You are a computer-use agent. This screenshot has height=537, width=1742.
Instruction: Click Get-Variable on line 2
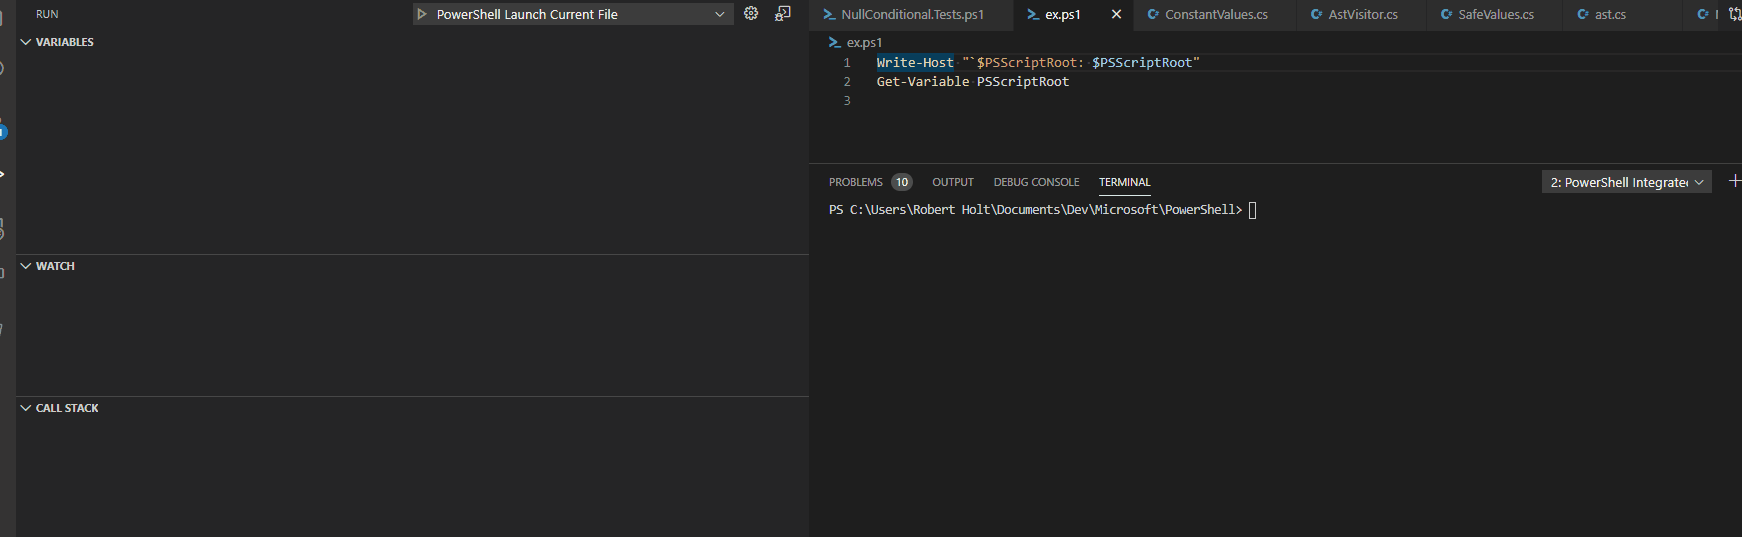click(923, 82)
